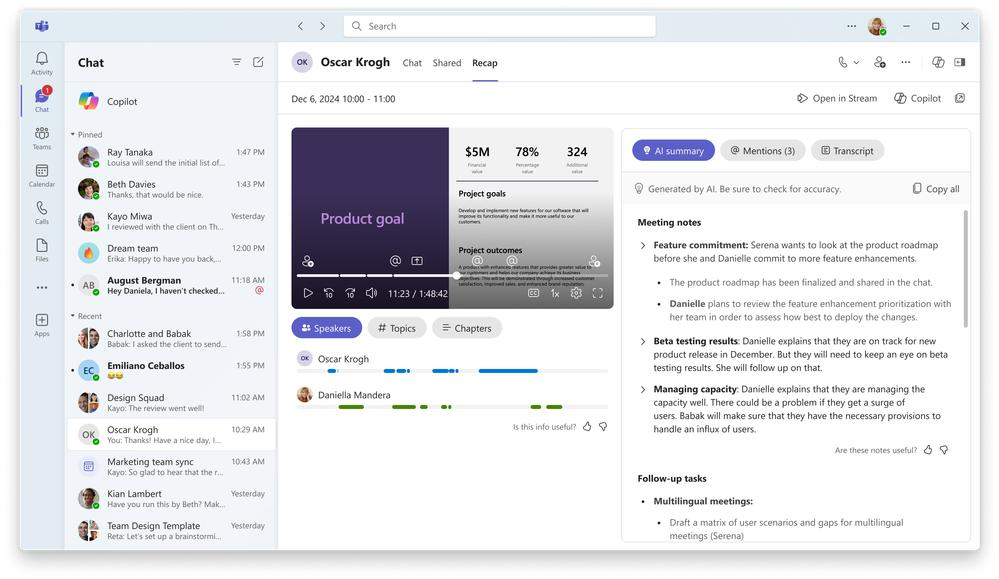This screenshot has height=579, width=999.
Task: Open the Calendar in the left rail
Action: point(41,175)
